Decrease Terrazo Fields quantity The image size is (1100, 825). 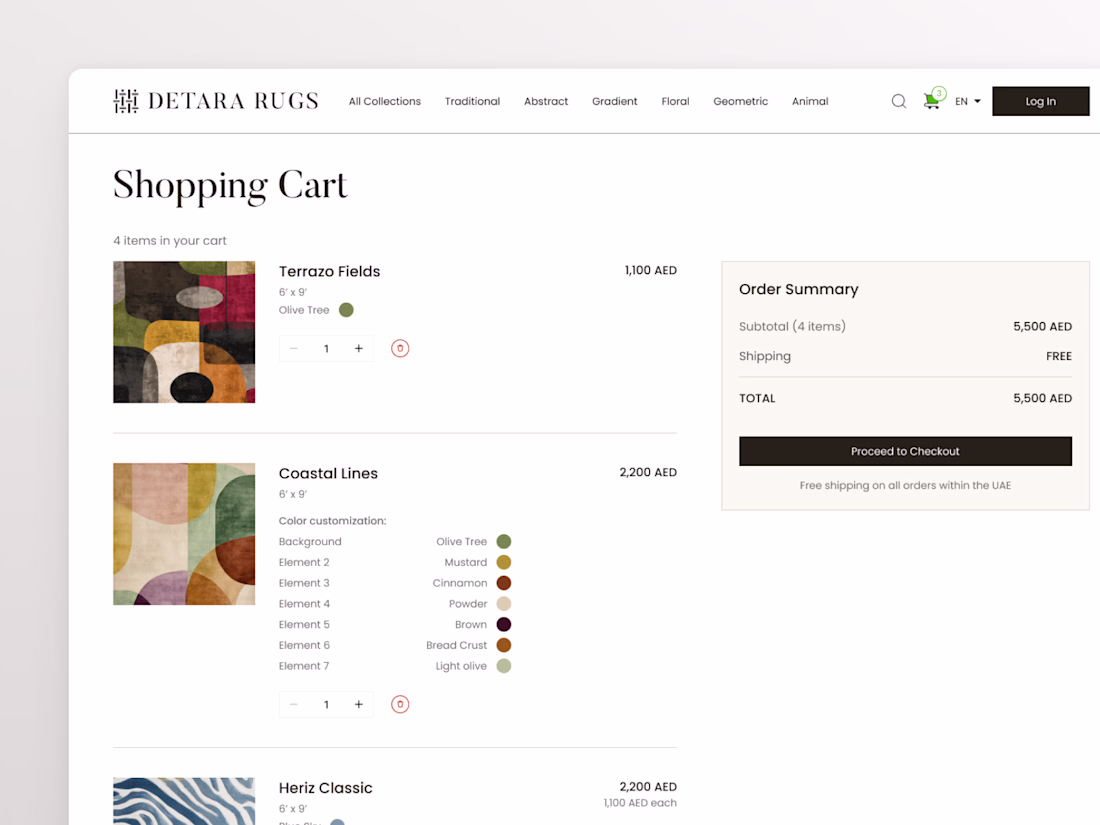[x=293, y=349]
